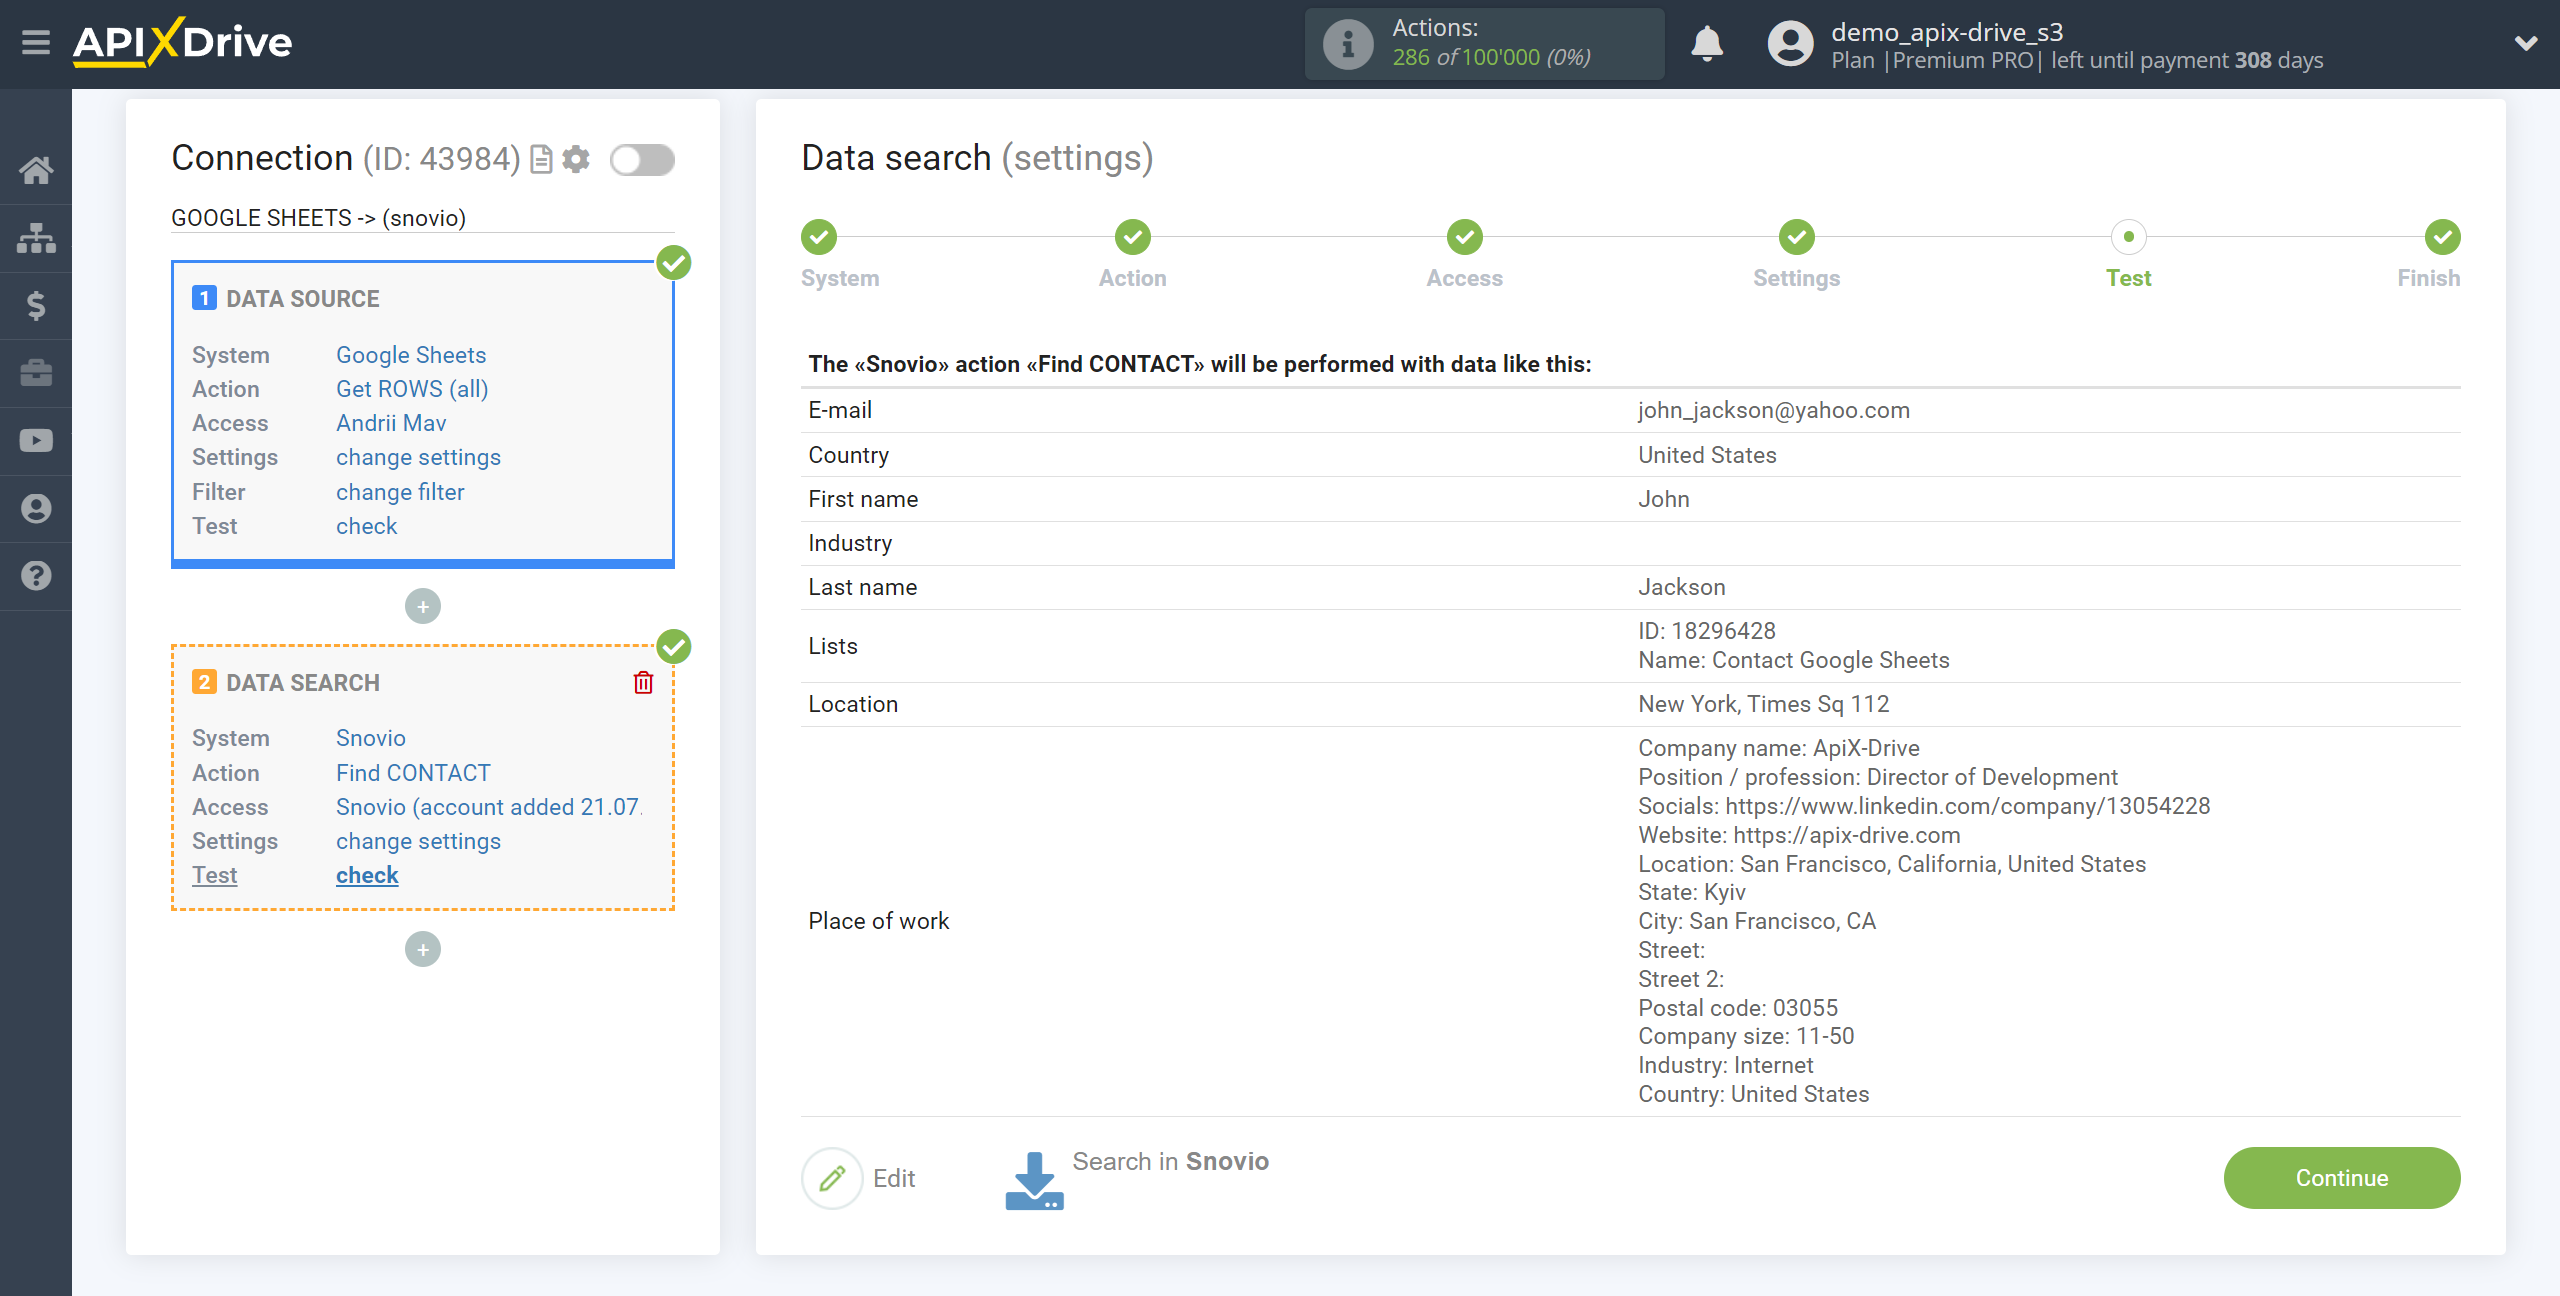Click change settings in Data Search
2560x1296 pixels.
(x=418, y=841)
